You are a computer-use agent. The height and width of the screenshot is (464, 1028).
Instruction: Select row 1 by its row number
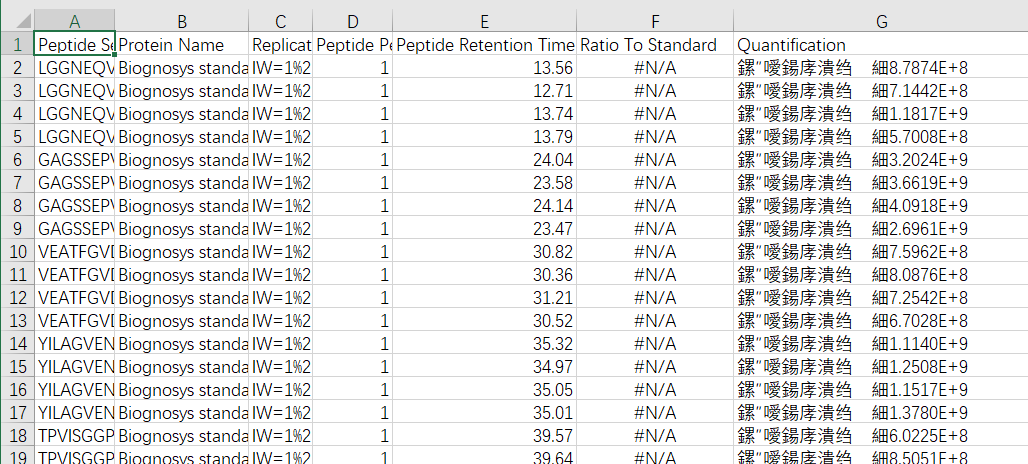[17, 45]
